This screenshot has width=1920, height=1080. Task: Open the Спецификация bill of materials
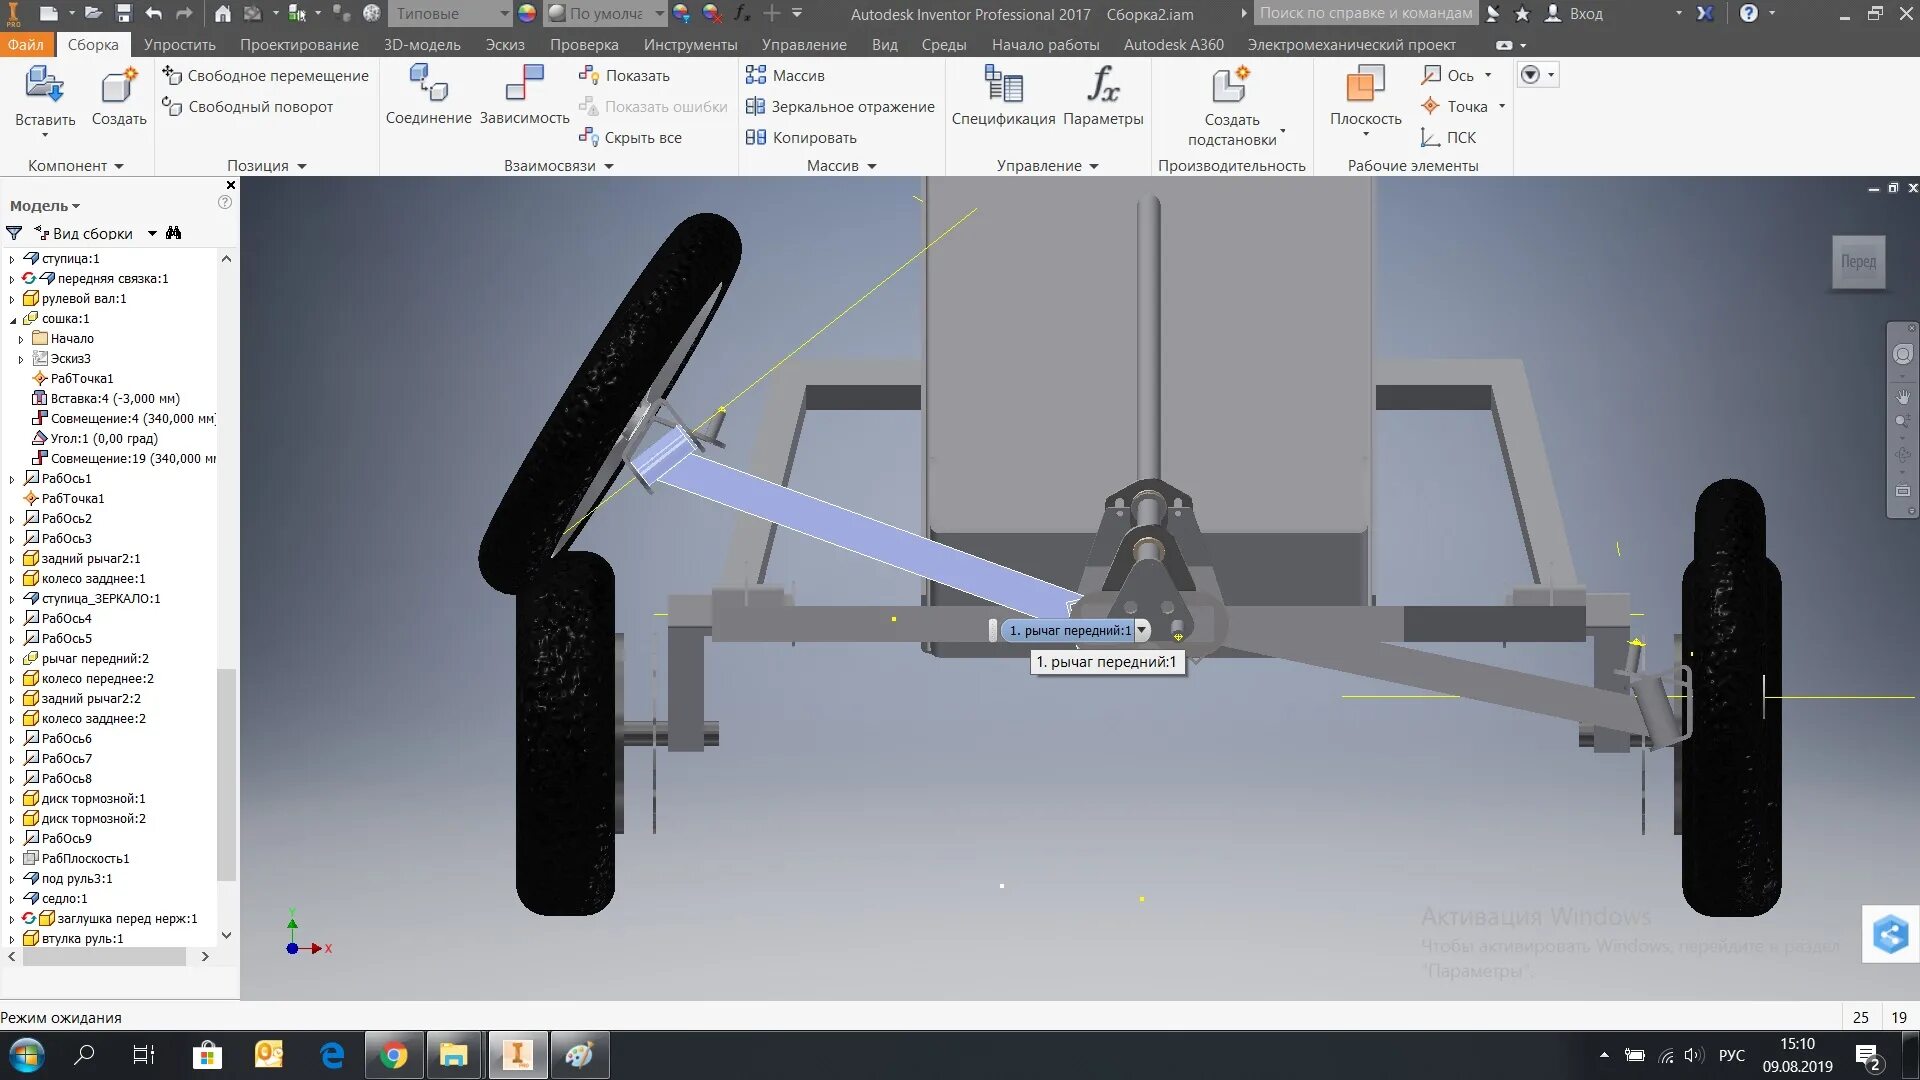[x=1003, y=86]
